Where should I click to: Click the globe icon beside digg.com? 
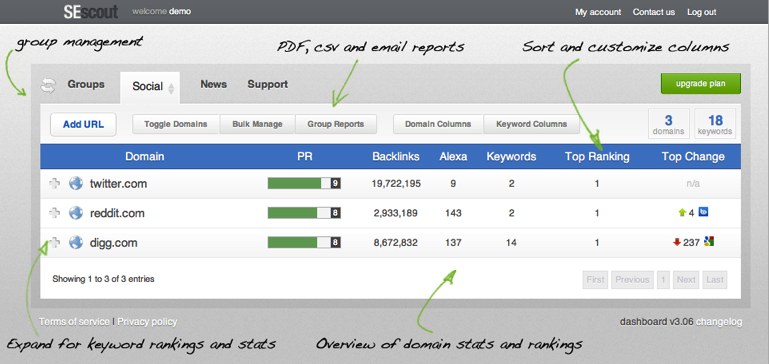[x=76, y=242]
